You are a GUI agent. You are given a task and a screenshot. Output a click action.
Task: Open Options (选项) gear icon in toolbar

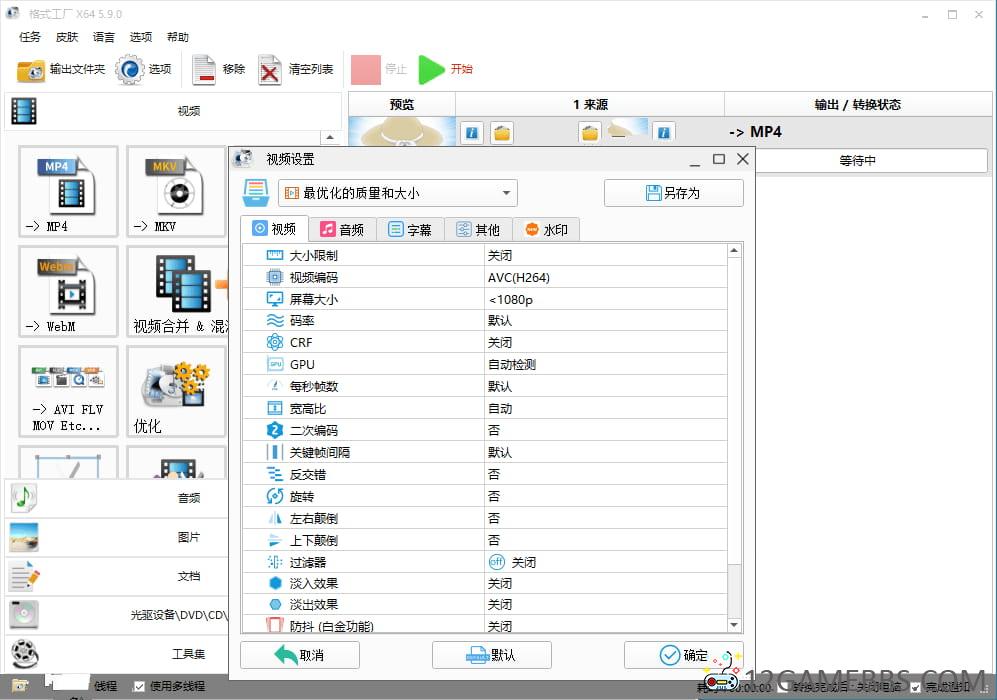click(x=130, y=69)
